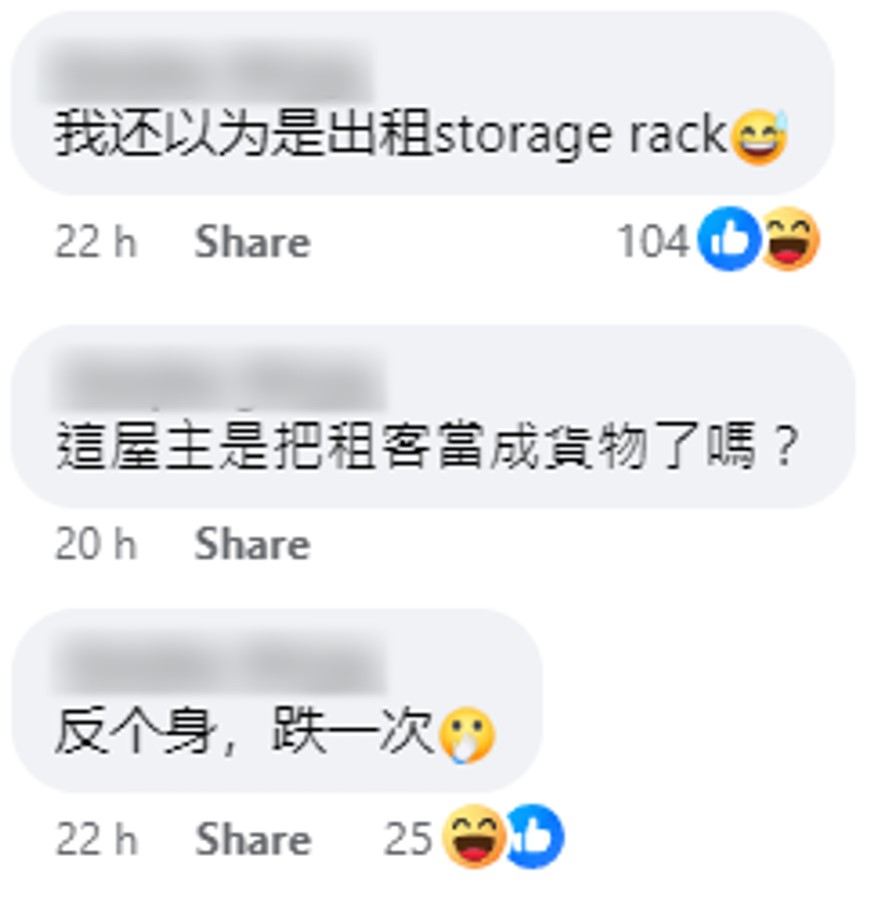881x909 pixels.
Task: Share the 反个身,跌一次 comment
Action: 253,839
